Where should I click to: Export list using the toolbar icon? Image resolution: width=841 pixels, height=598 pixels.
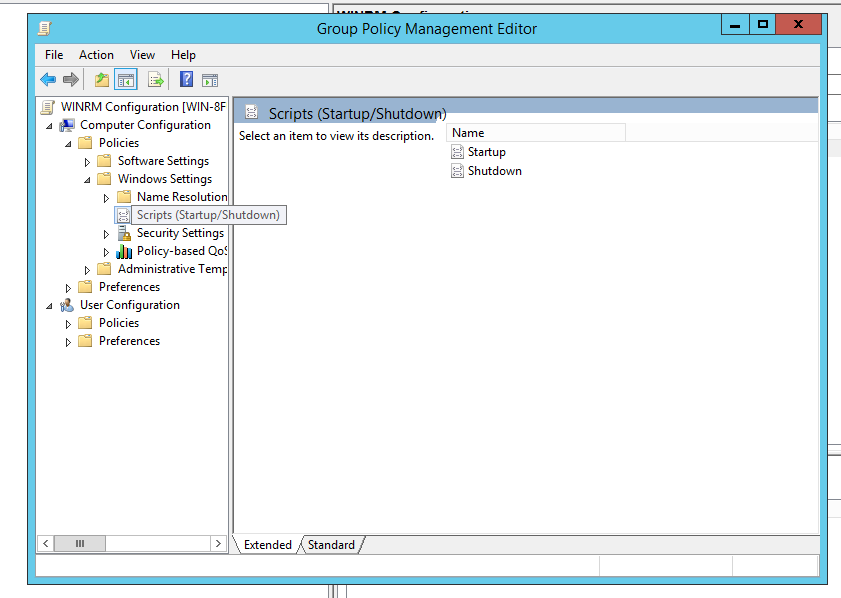pyautogui.click(x=156, y=80)
